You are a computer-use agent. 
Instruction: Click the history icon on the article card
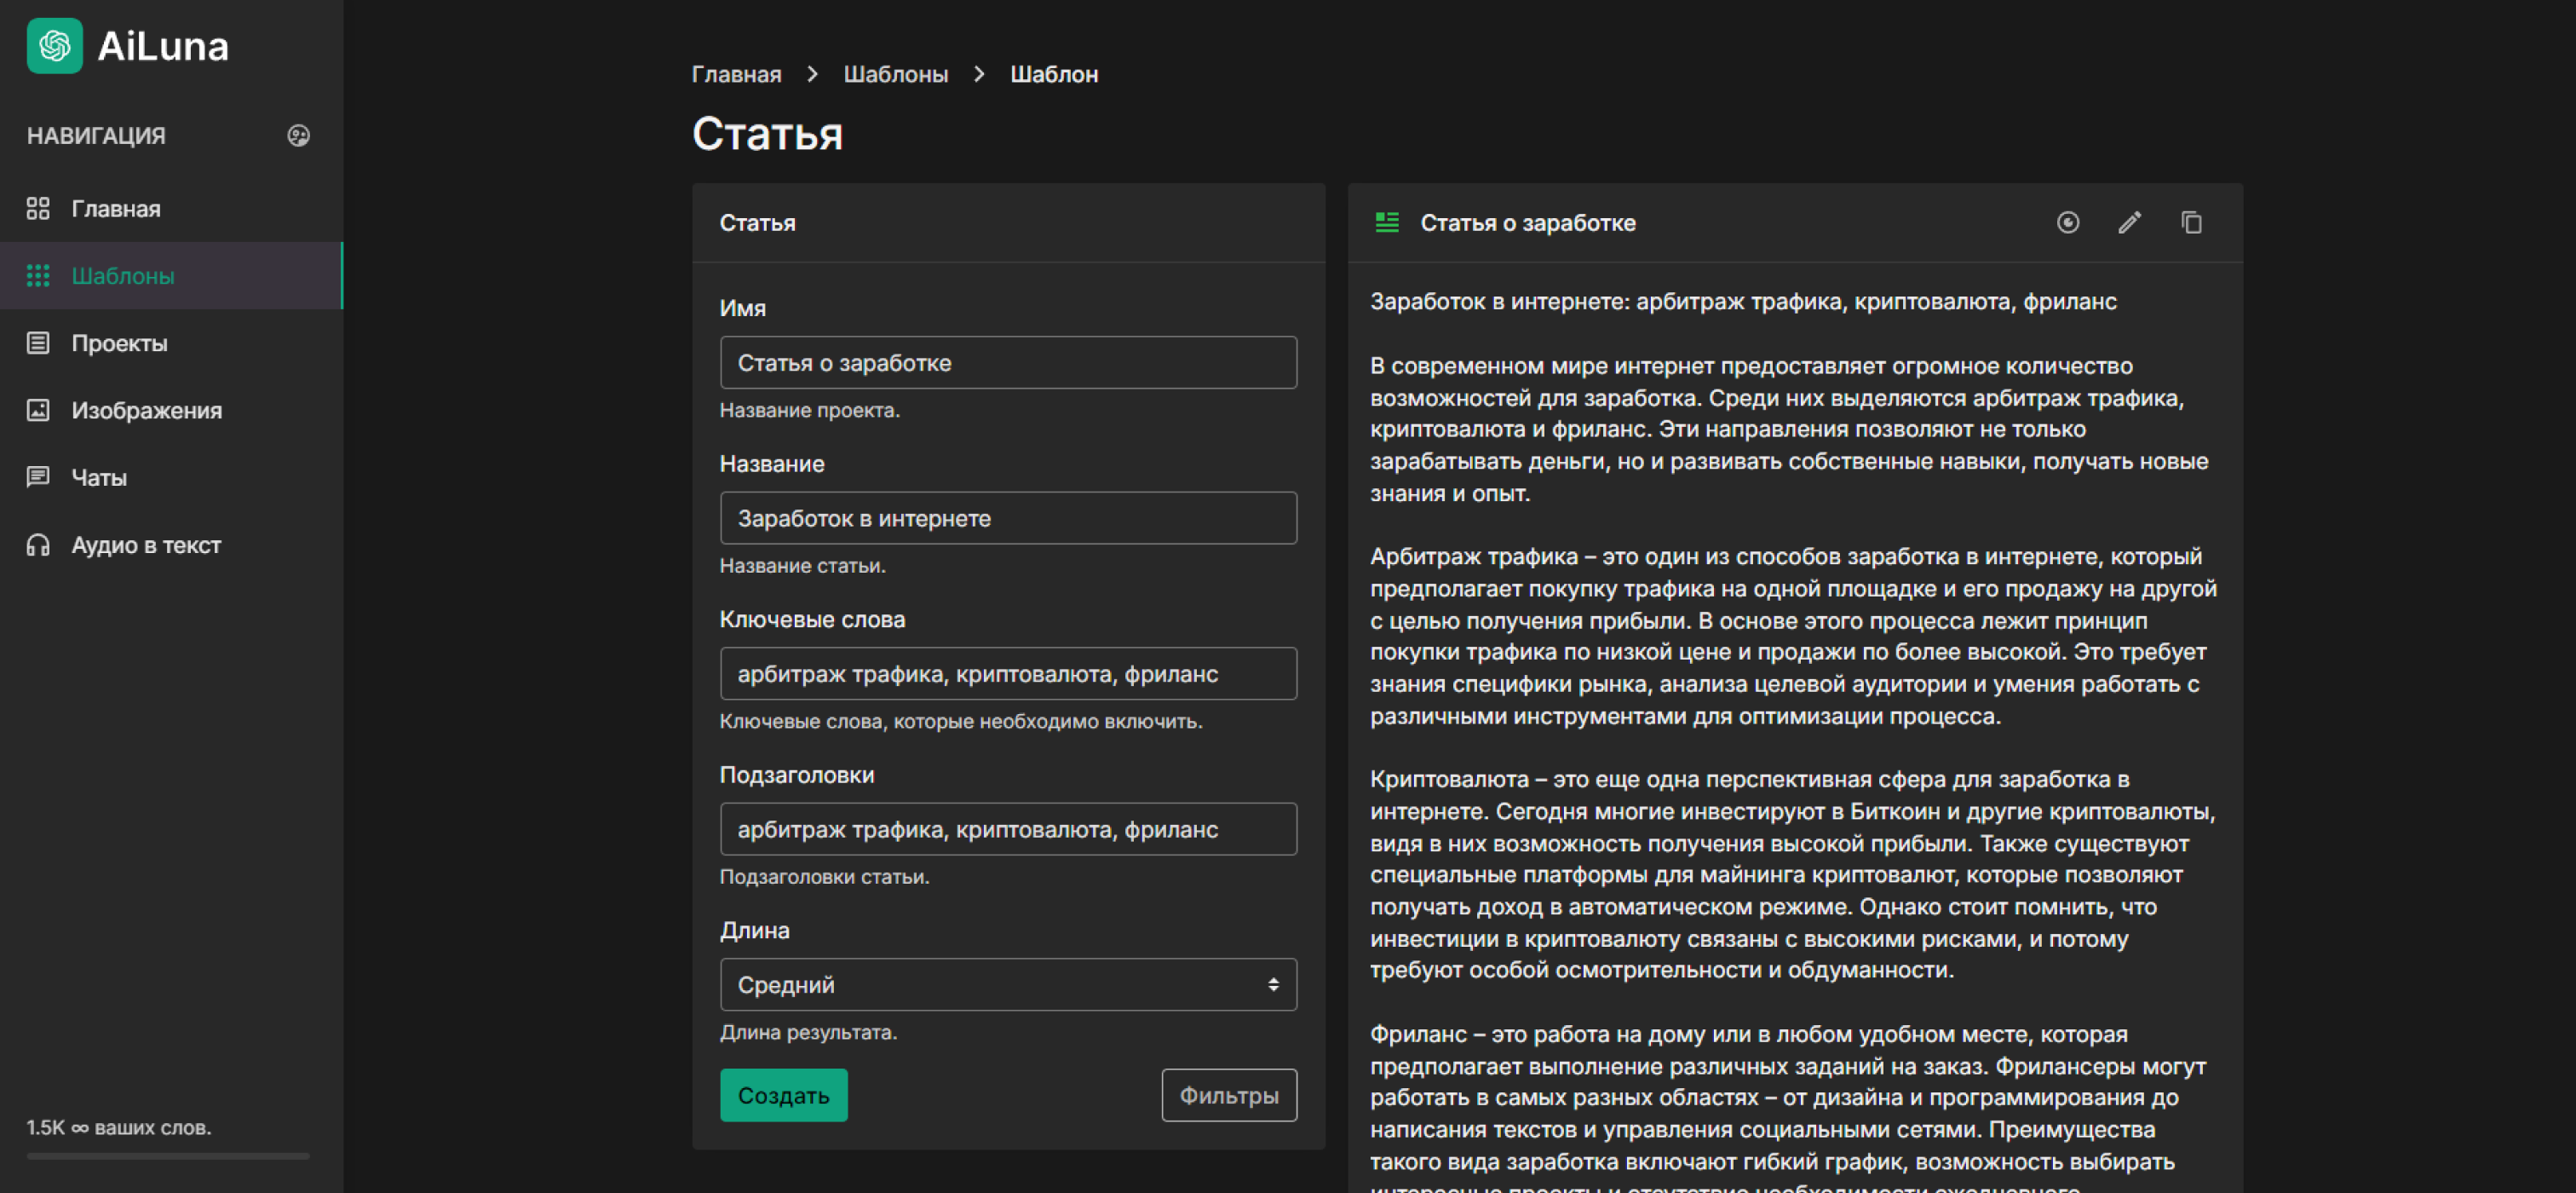coord(2069,223)
